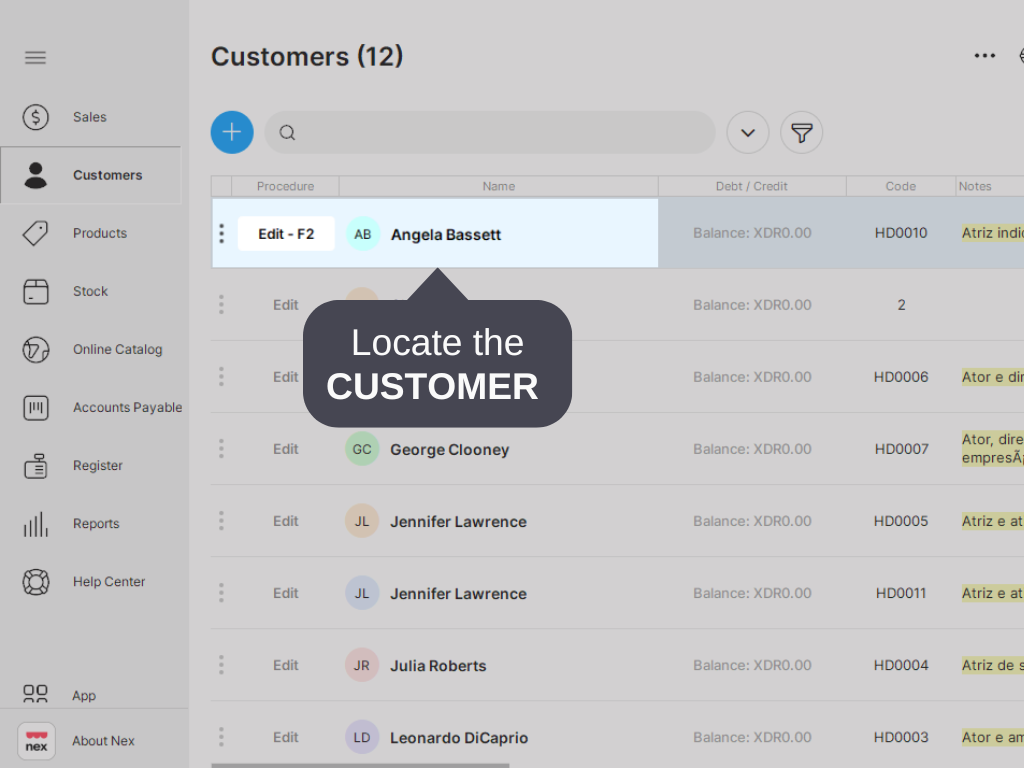Click the Online Catalog icon
Viewport: 1024px width, 768px height.
click(35, 349)
